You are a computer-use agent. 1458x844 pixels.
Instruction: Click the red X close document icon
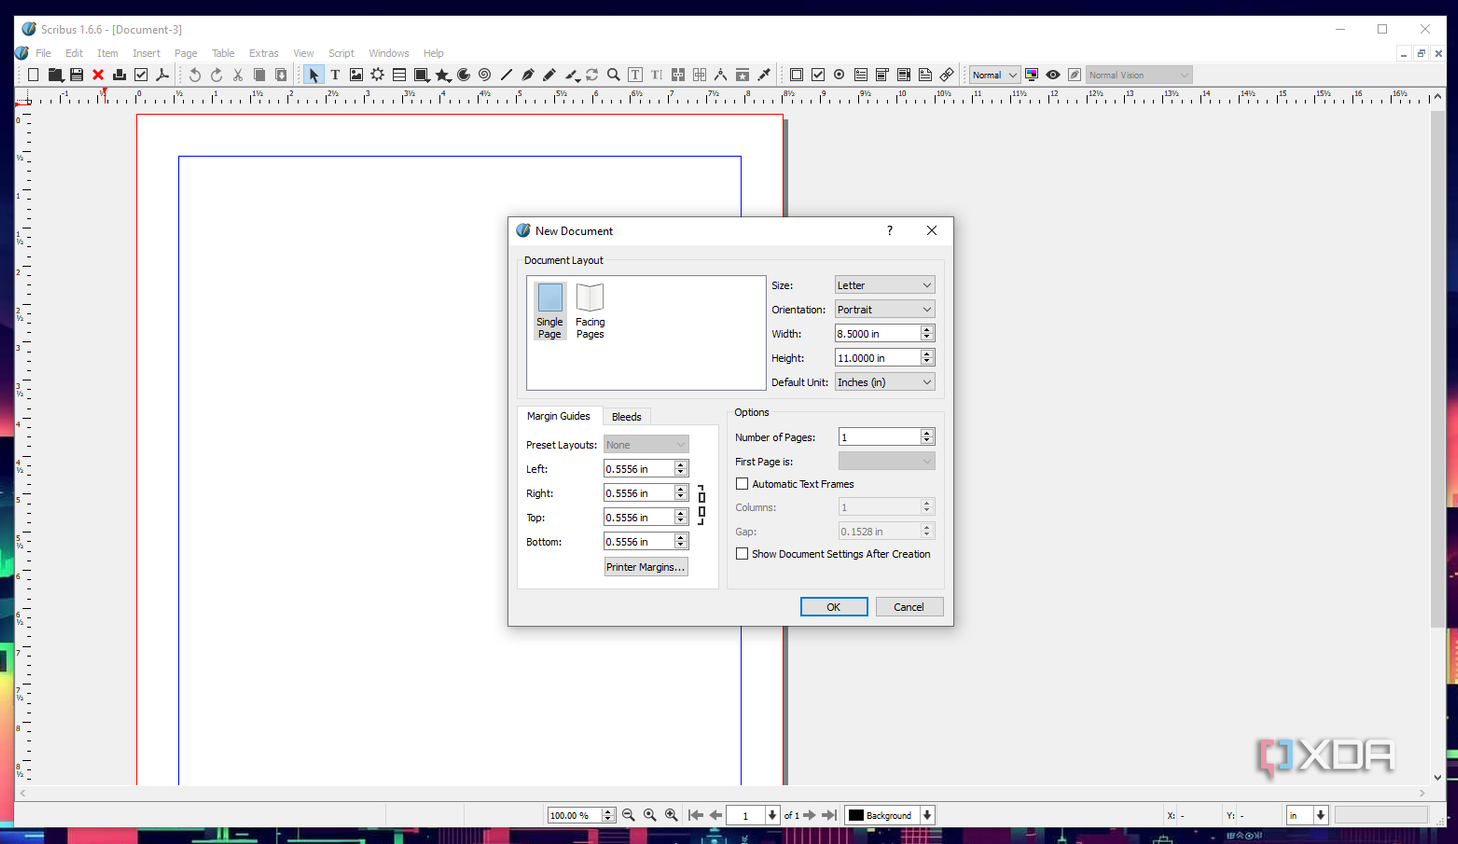tap(98, 75)
